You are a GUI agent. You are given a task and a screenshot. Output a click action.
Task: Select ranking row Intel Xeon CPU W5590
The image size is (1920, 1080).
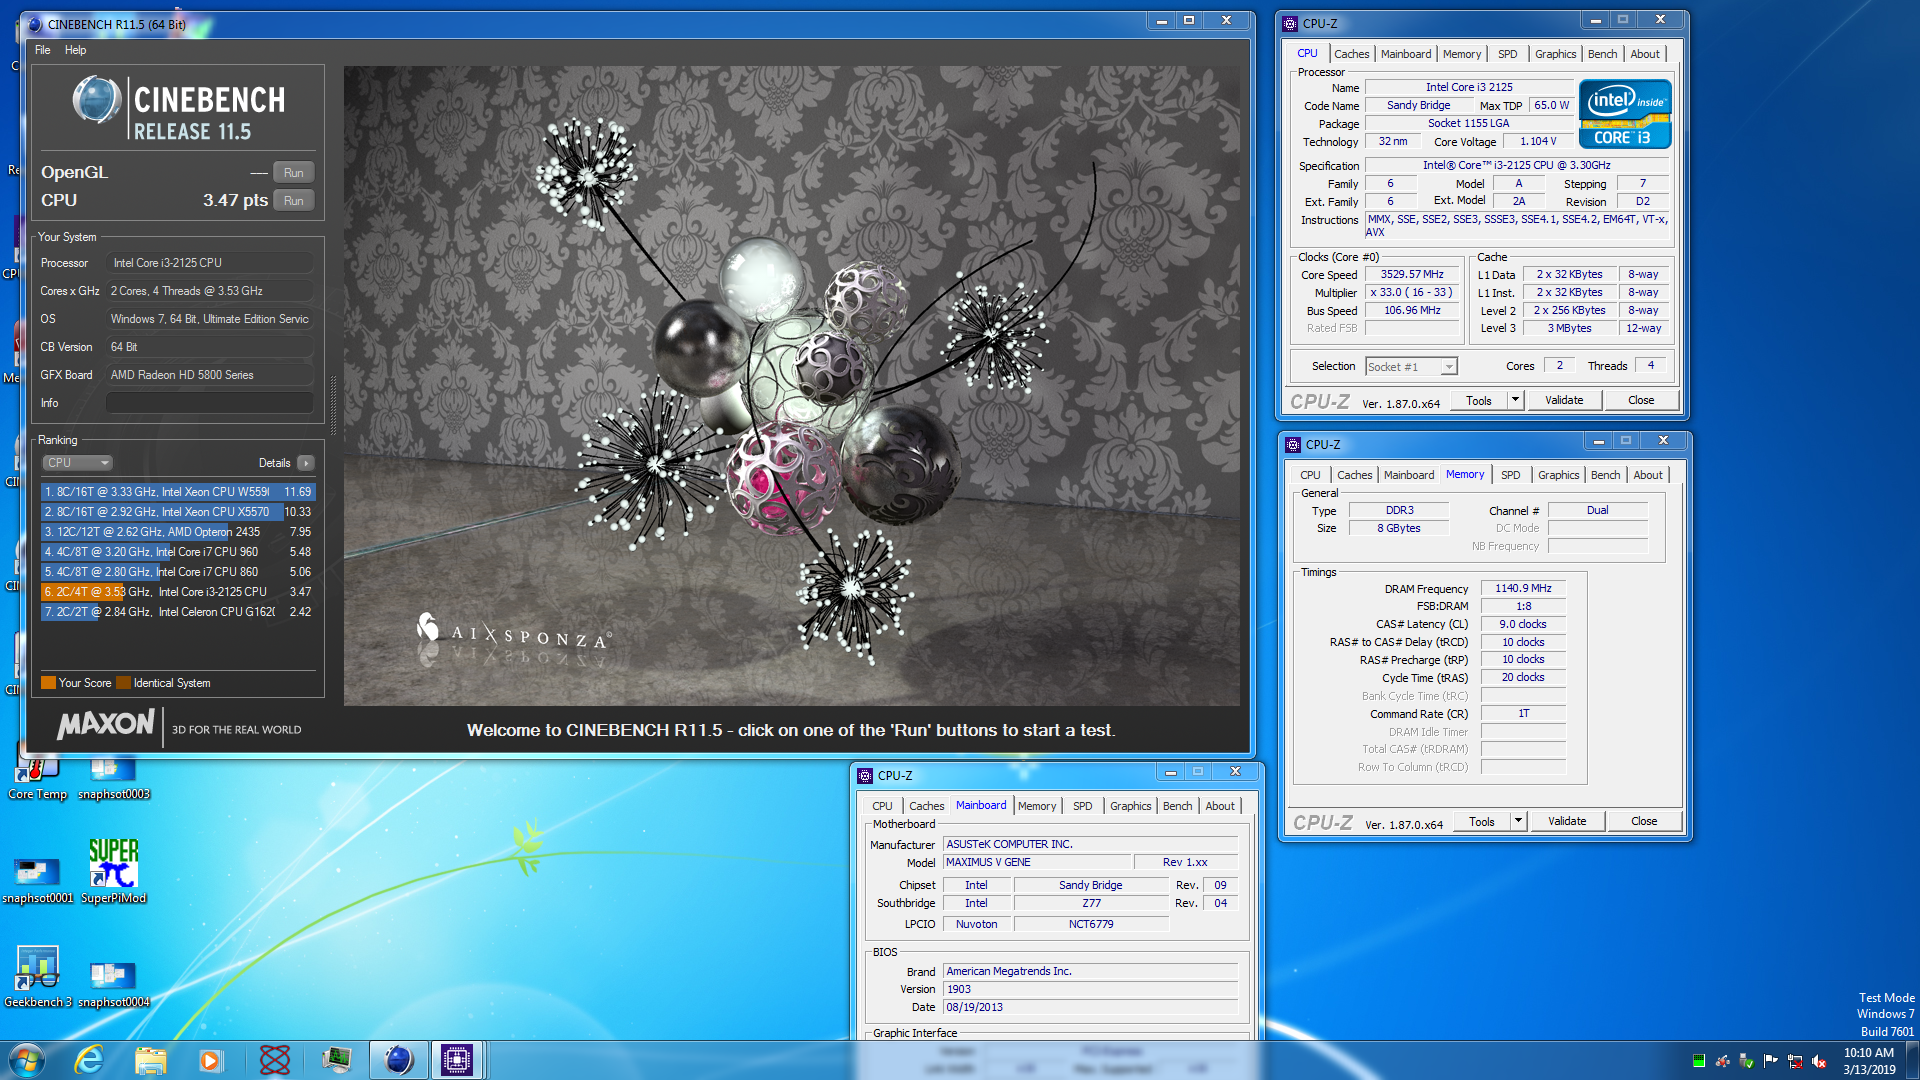[x=178, y=492]
